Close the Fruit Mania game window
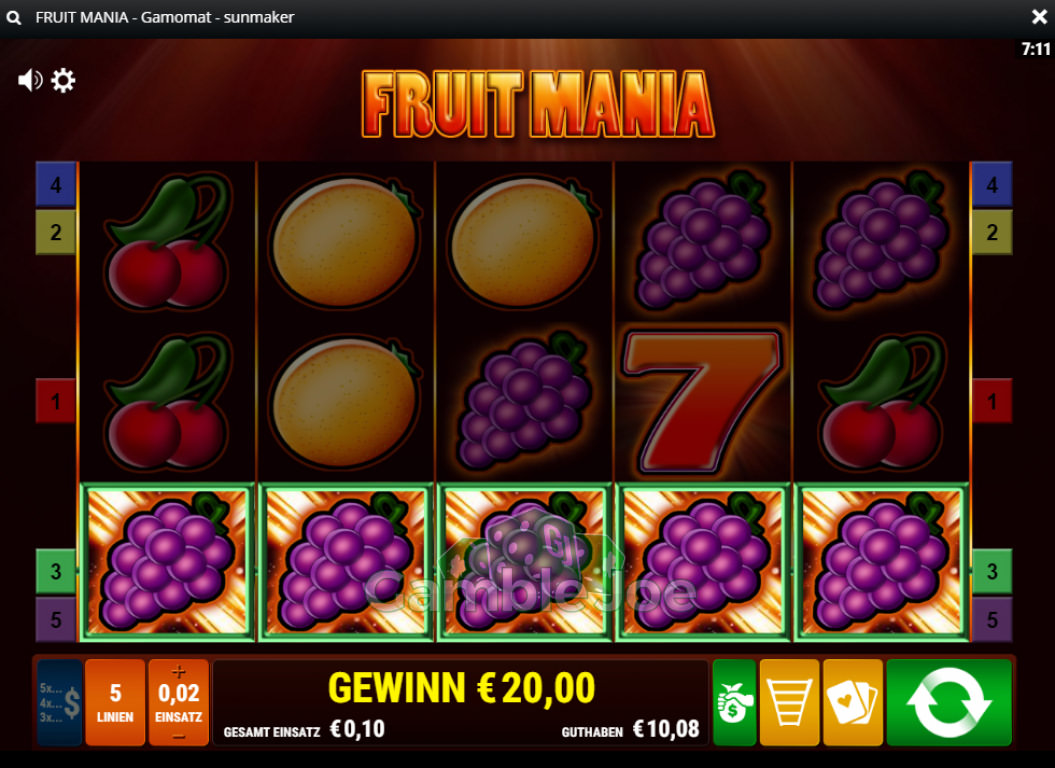1055x768 pixels. (1040, 18)
